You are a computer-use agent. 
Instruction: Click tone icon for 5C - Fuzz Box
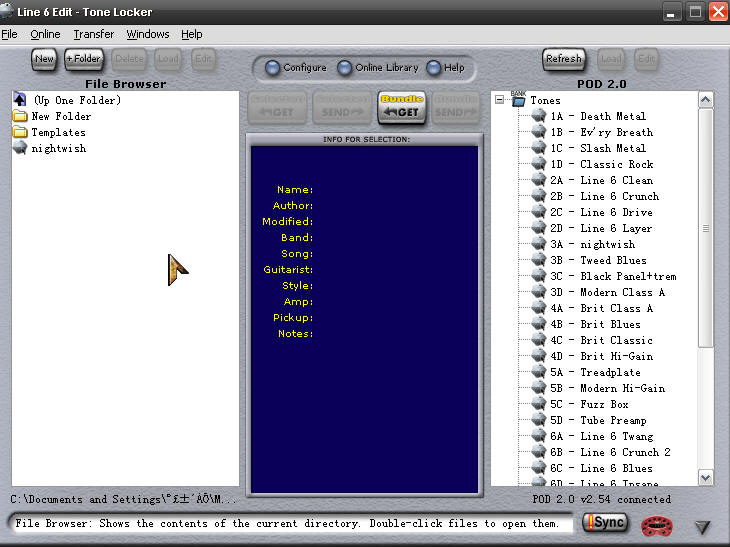point(539,404)
